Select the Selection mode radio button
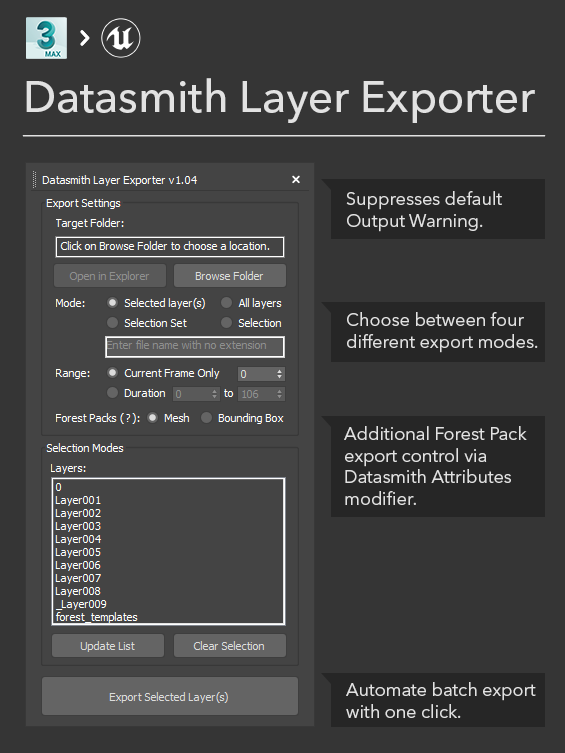The width and height of the screenshot is (565, 753). coord(227,323)
